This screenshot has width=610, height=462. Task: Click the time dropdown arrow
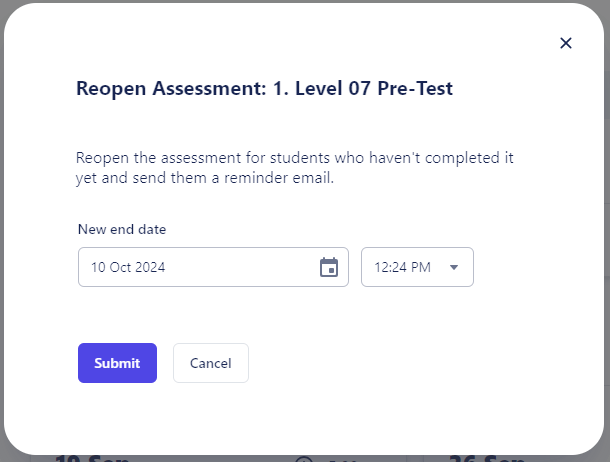pyautogui.click(x=454, y=267)
